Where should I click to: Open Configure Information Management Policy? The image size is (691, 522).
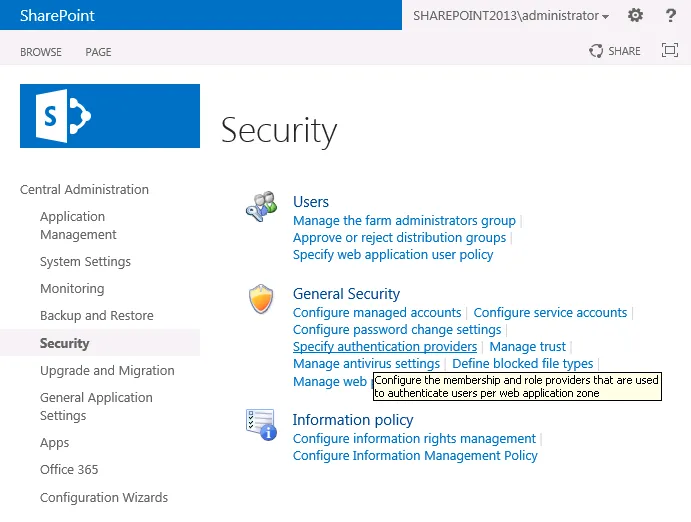pyautogui.click(x=416, y=455)
